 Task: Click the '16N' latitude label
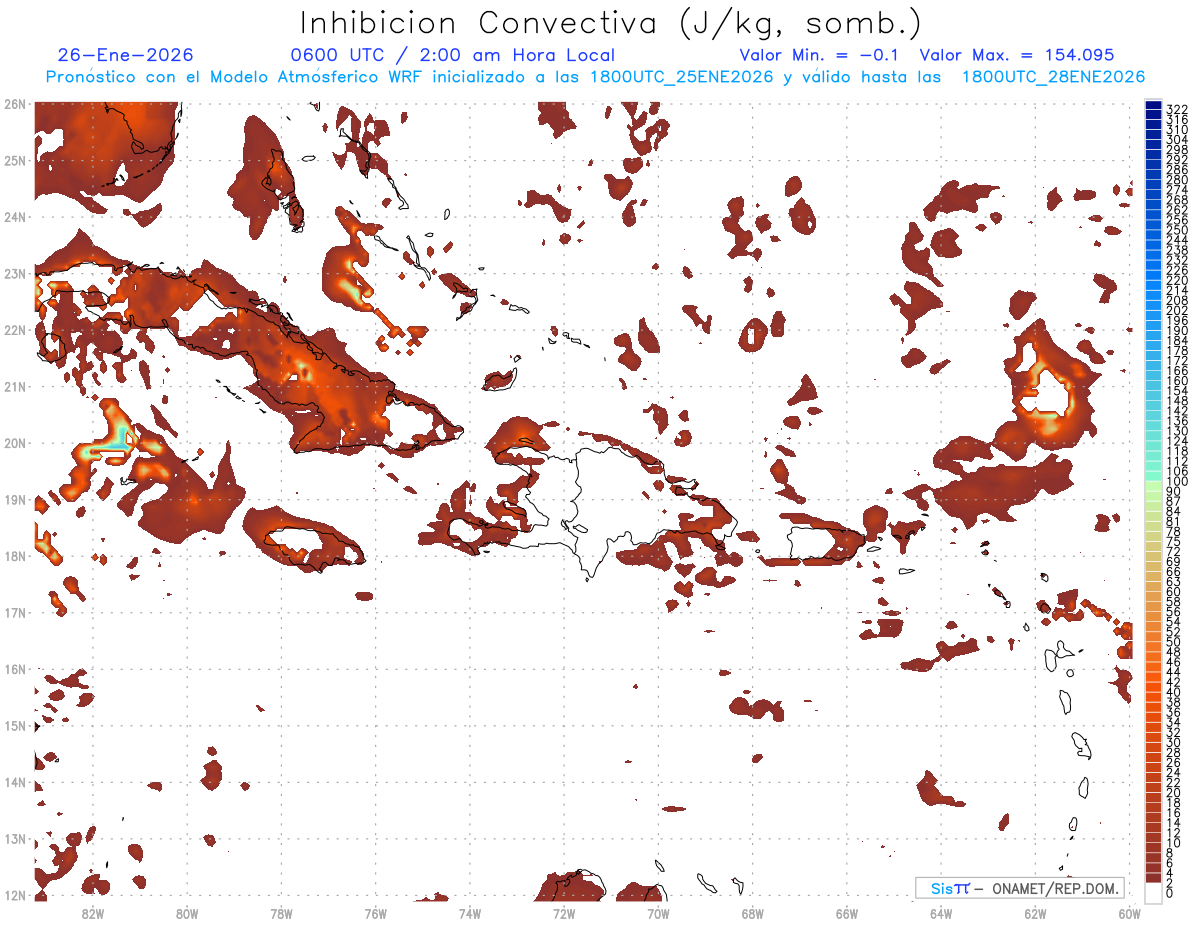15,669
